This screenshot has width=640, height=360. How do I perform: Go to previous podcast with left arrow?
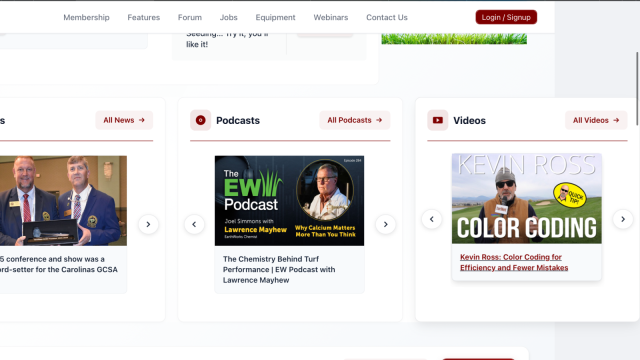click(194, 224)
